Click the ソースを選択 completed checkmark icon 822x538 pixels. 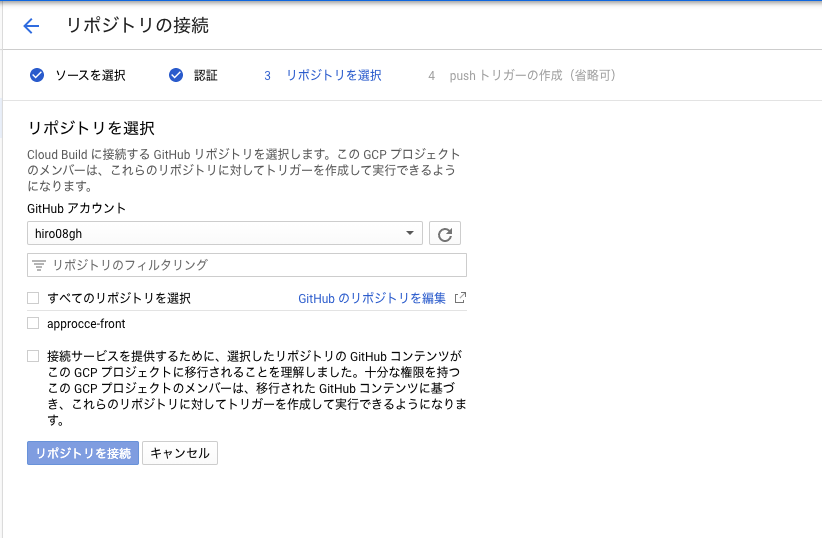point(37,75)
